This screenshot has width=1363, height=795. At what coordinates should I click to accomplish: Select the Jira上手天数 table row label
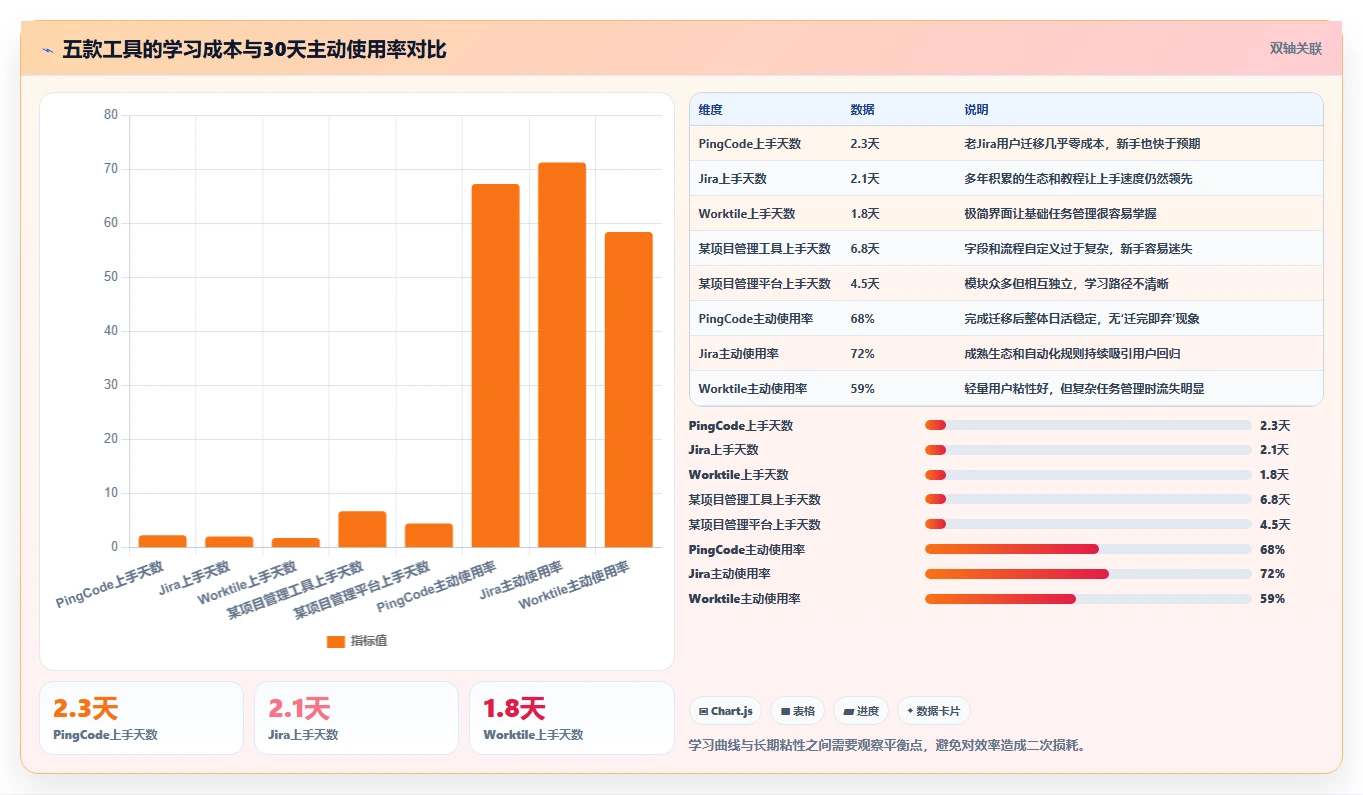pyautogui.click(x=732, y=179)
